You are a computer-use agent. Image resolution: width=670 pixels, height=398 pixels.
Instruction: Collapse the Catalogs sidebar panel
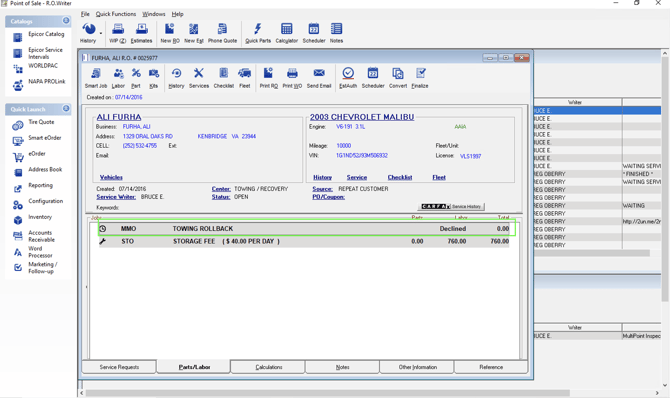pos(66,21)
